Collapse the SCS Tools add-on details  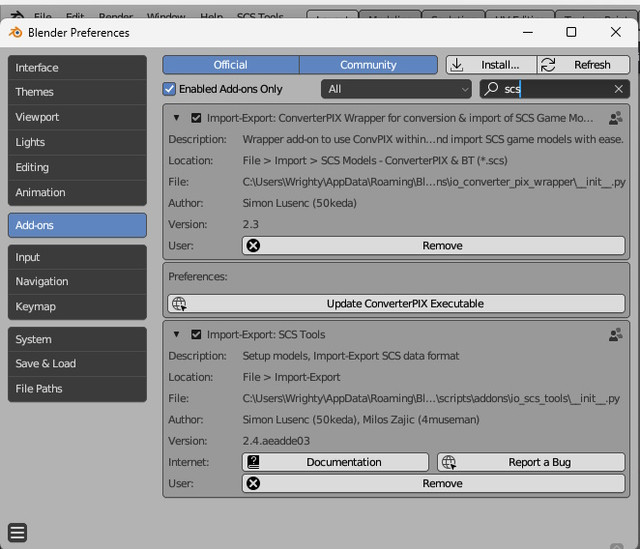point(176,334)
